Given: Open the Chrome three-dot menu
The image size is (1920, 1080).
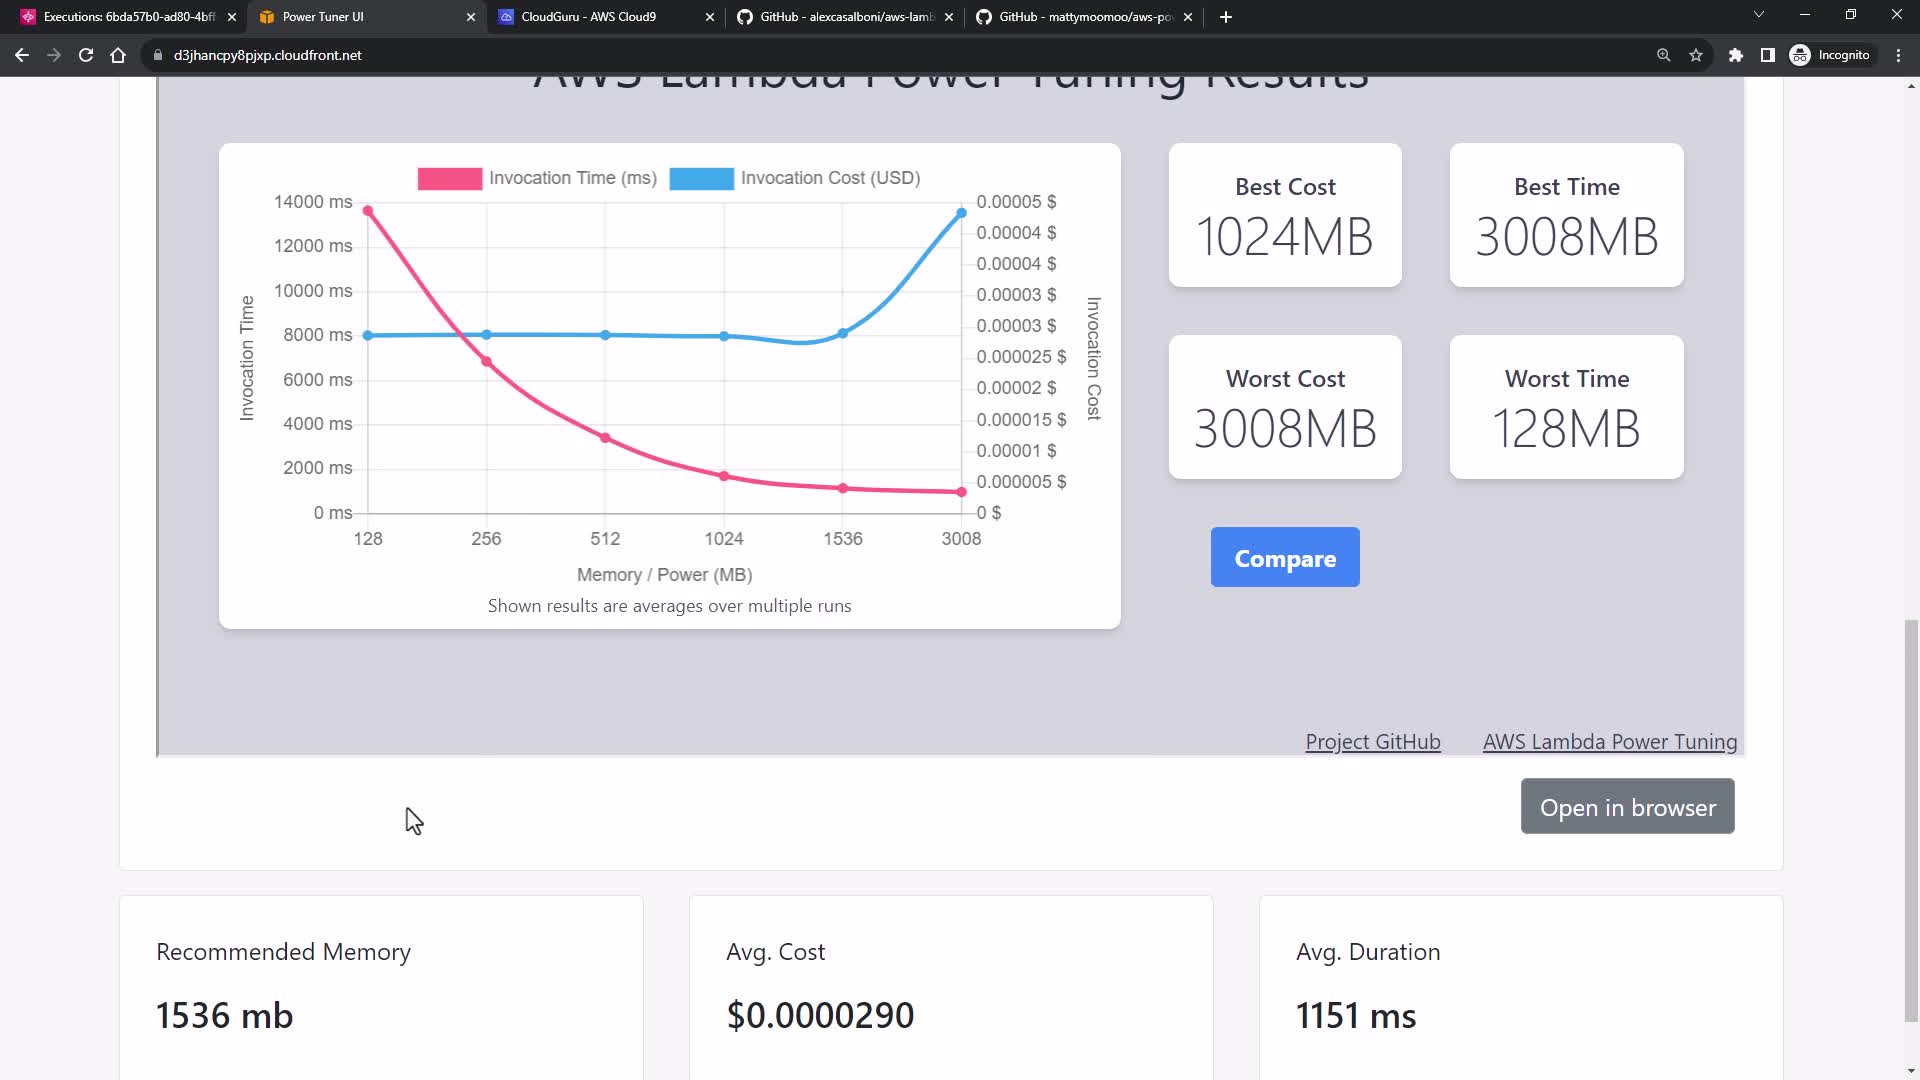Looking at the screenshot, I should pyautogui.click(x=1899, y=55).
